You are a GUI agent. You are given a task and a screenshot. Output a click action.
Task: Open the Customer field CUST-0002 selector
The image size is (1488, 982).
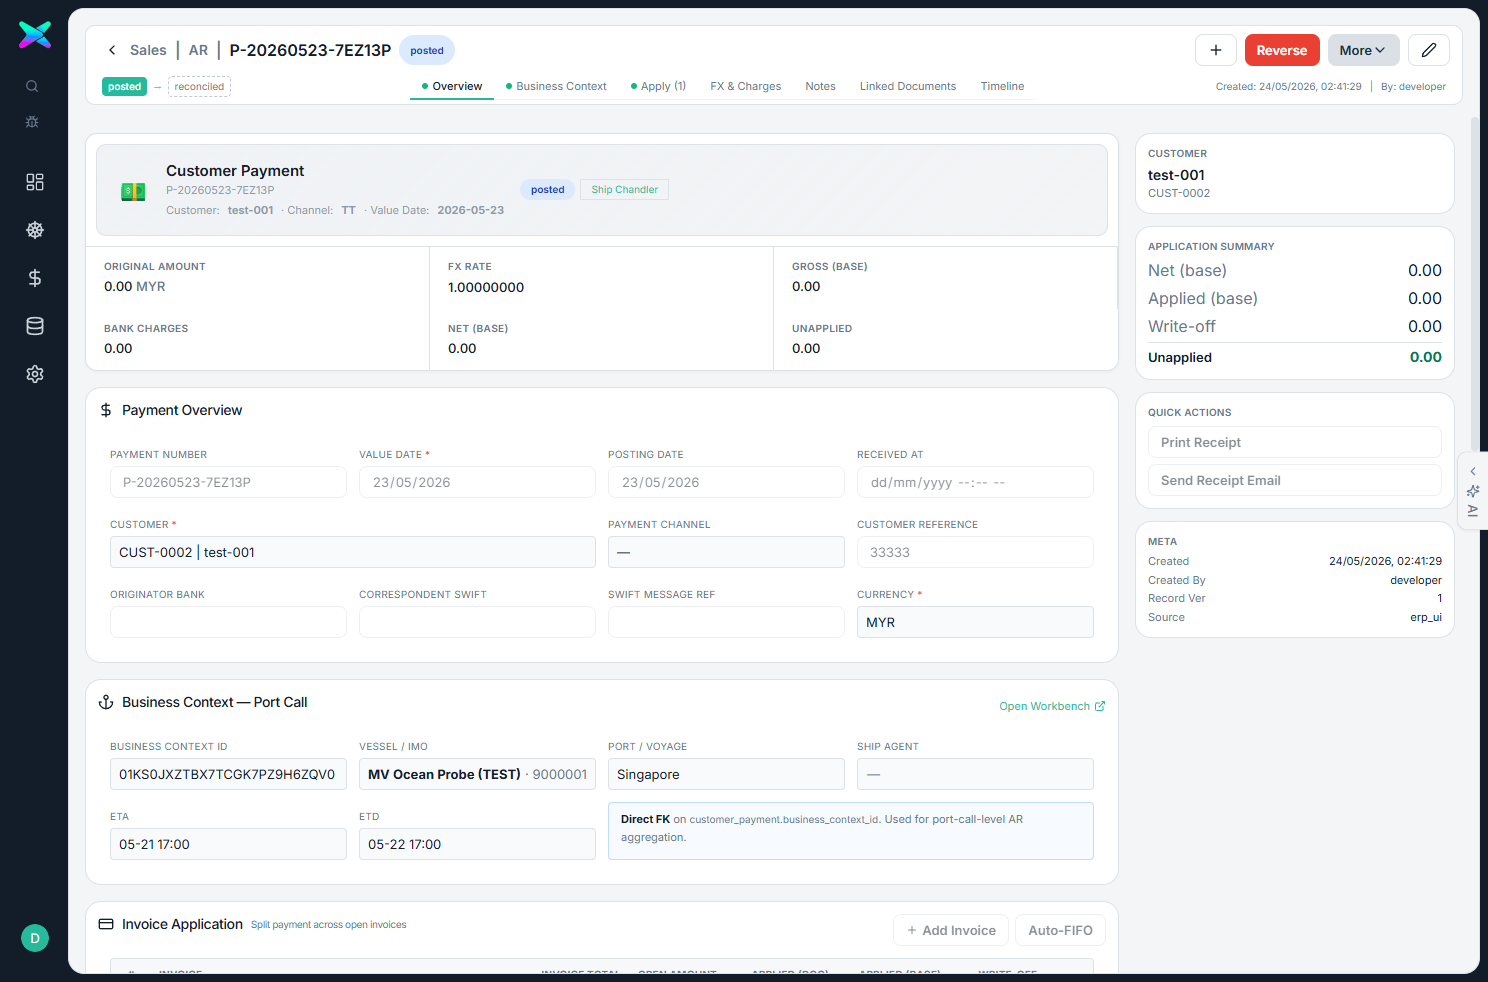click(353, 552)
